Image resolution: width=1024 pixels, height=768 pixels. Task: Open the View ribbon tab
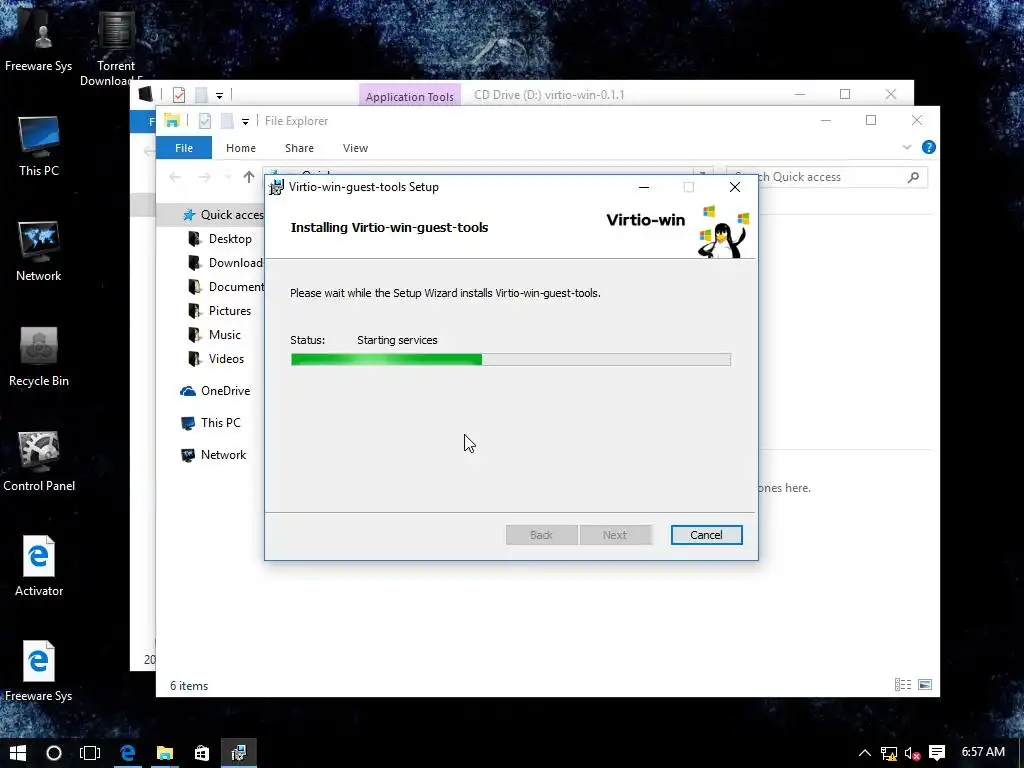tap(355, 148)
